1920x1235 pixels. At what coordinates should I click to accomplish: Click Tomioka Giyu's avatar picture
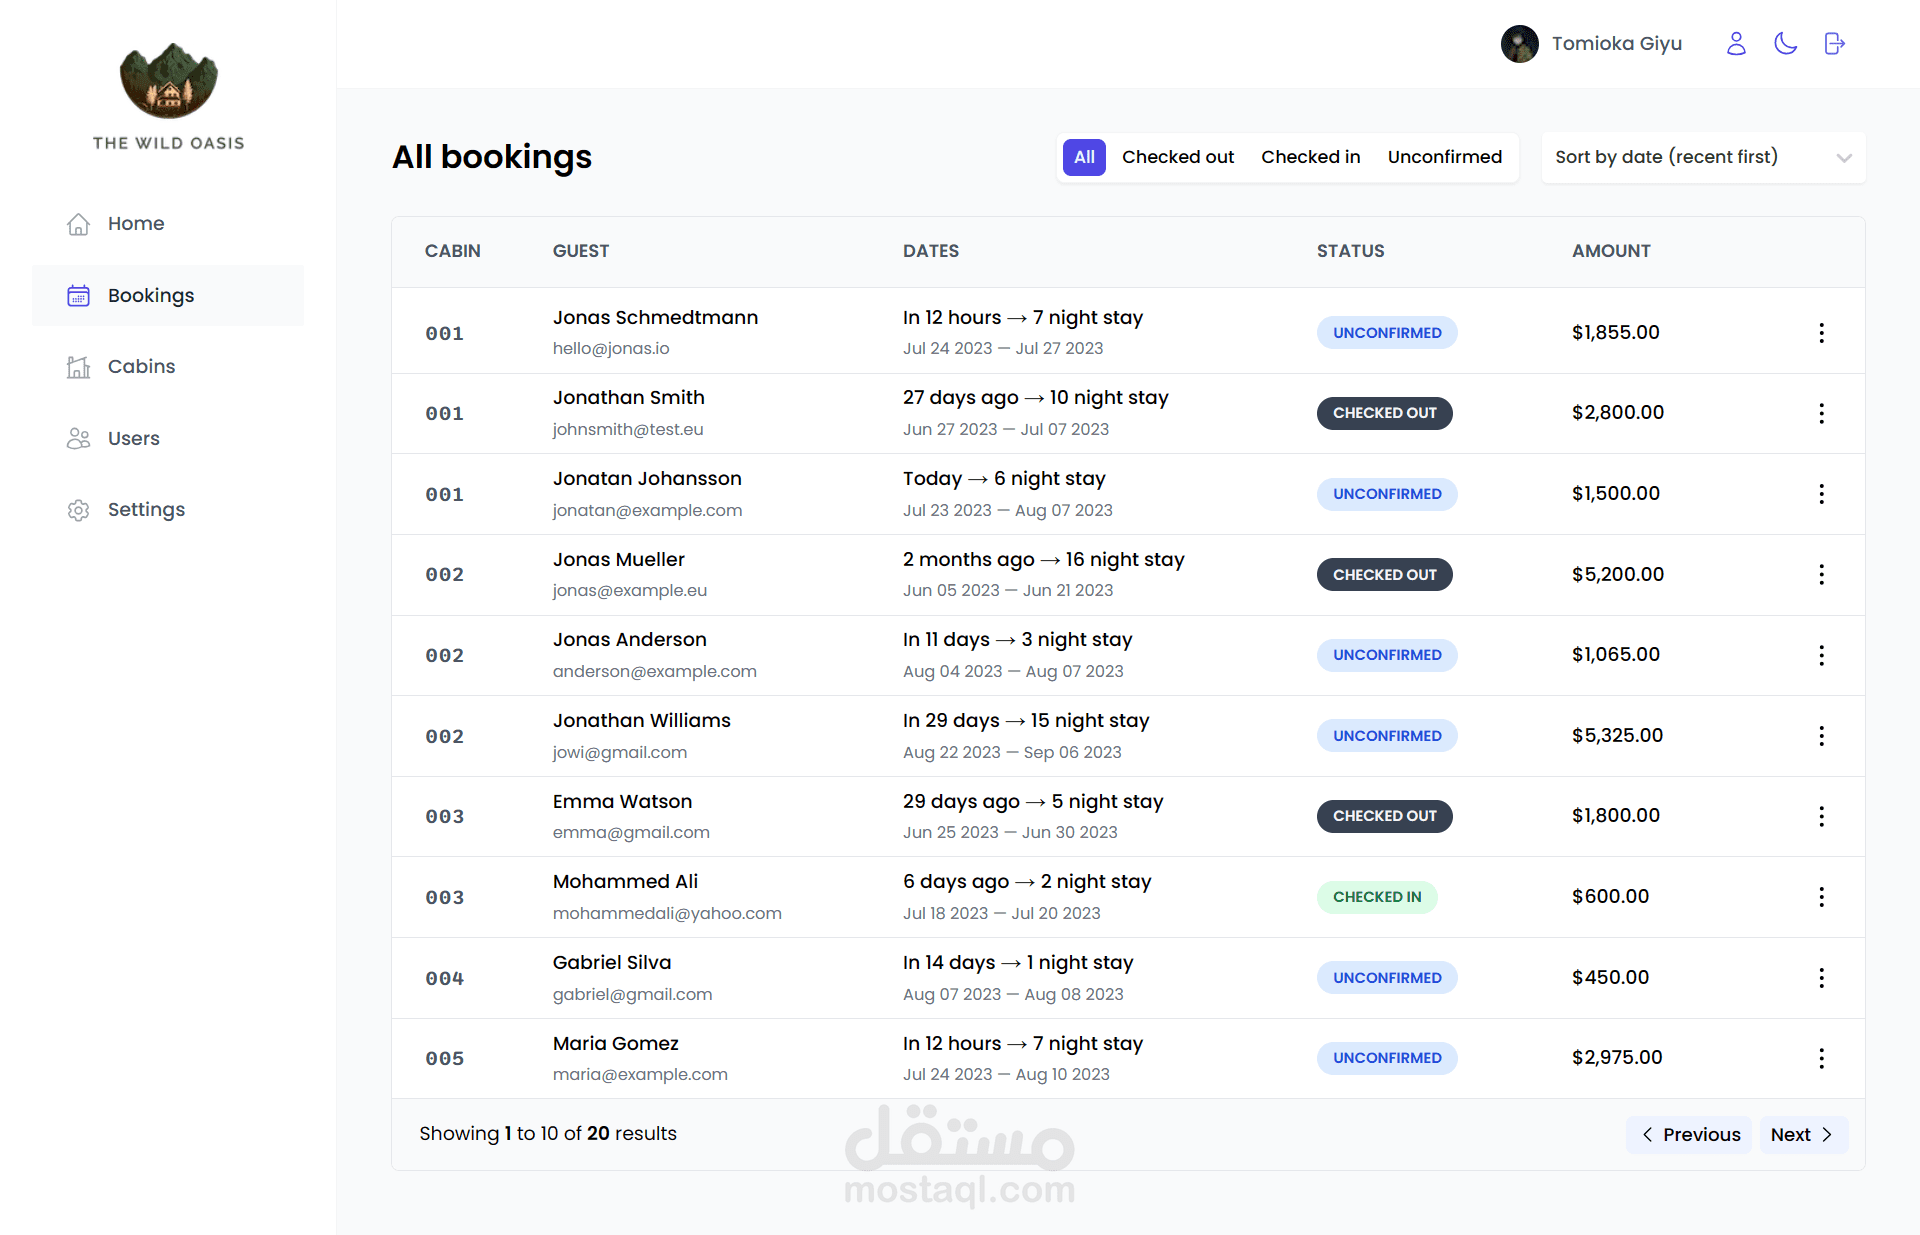point(1519,44)
